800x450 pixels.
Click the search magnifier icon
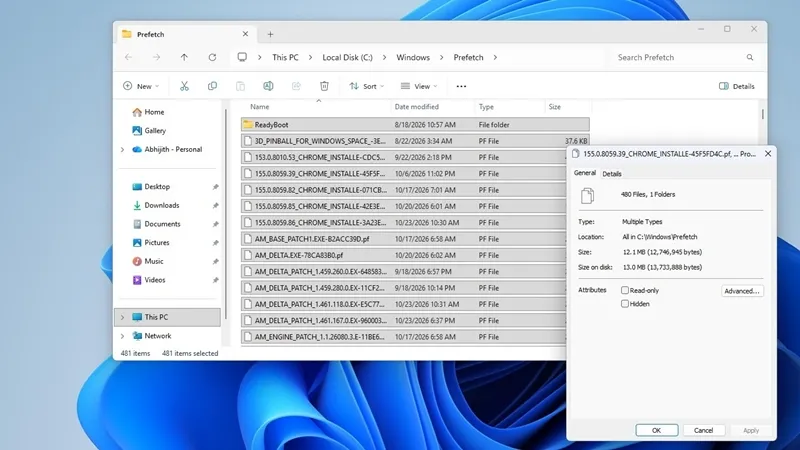[749, 57]
